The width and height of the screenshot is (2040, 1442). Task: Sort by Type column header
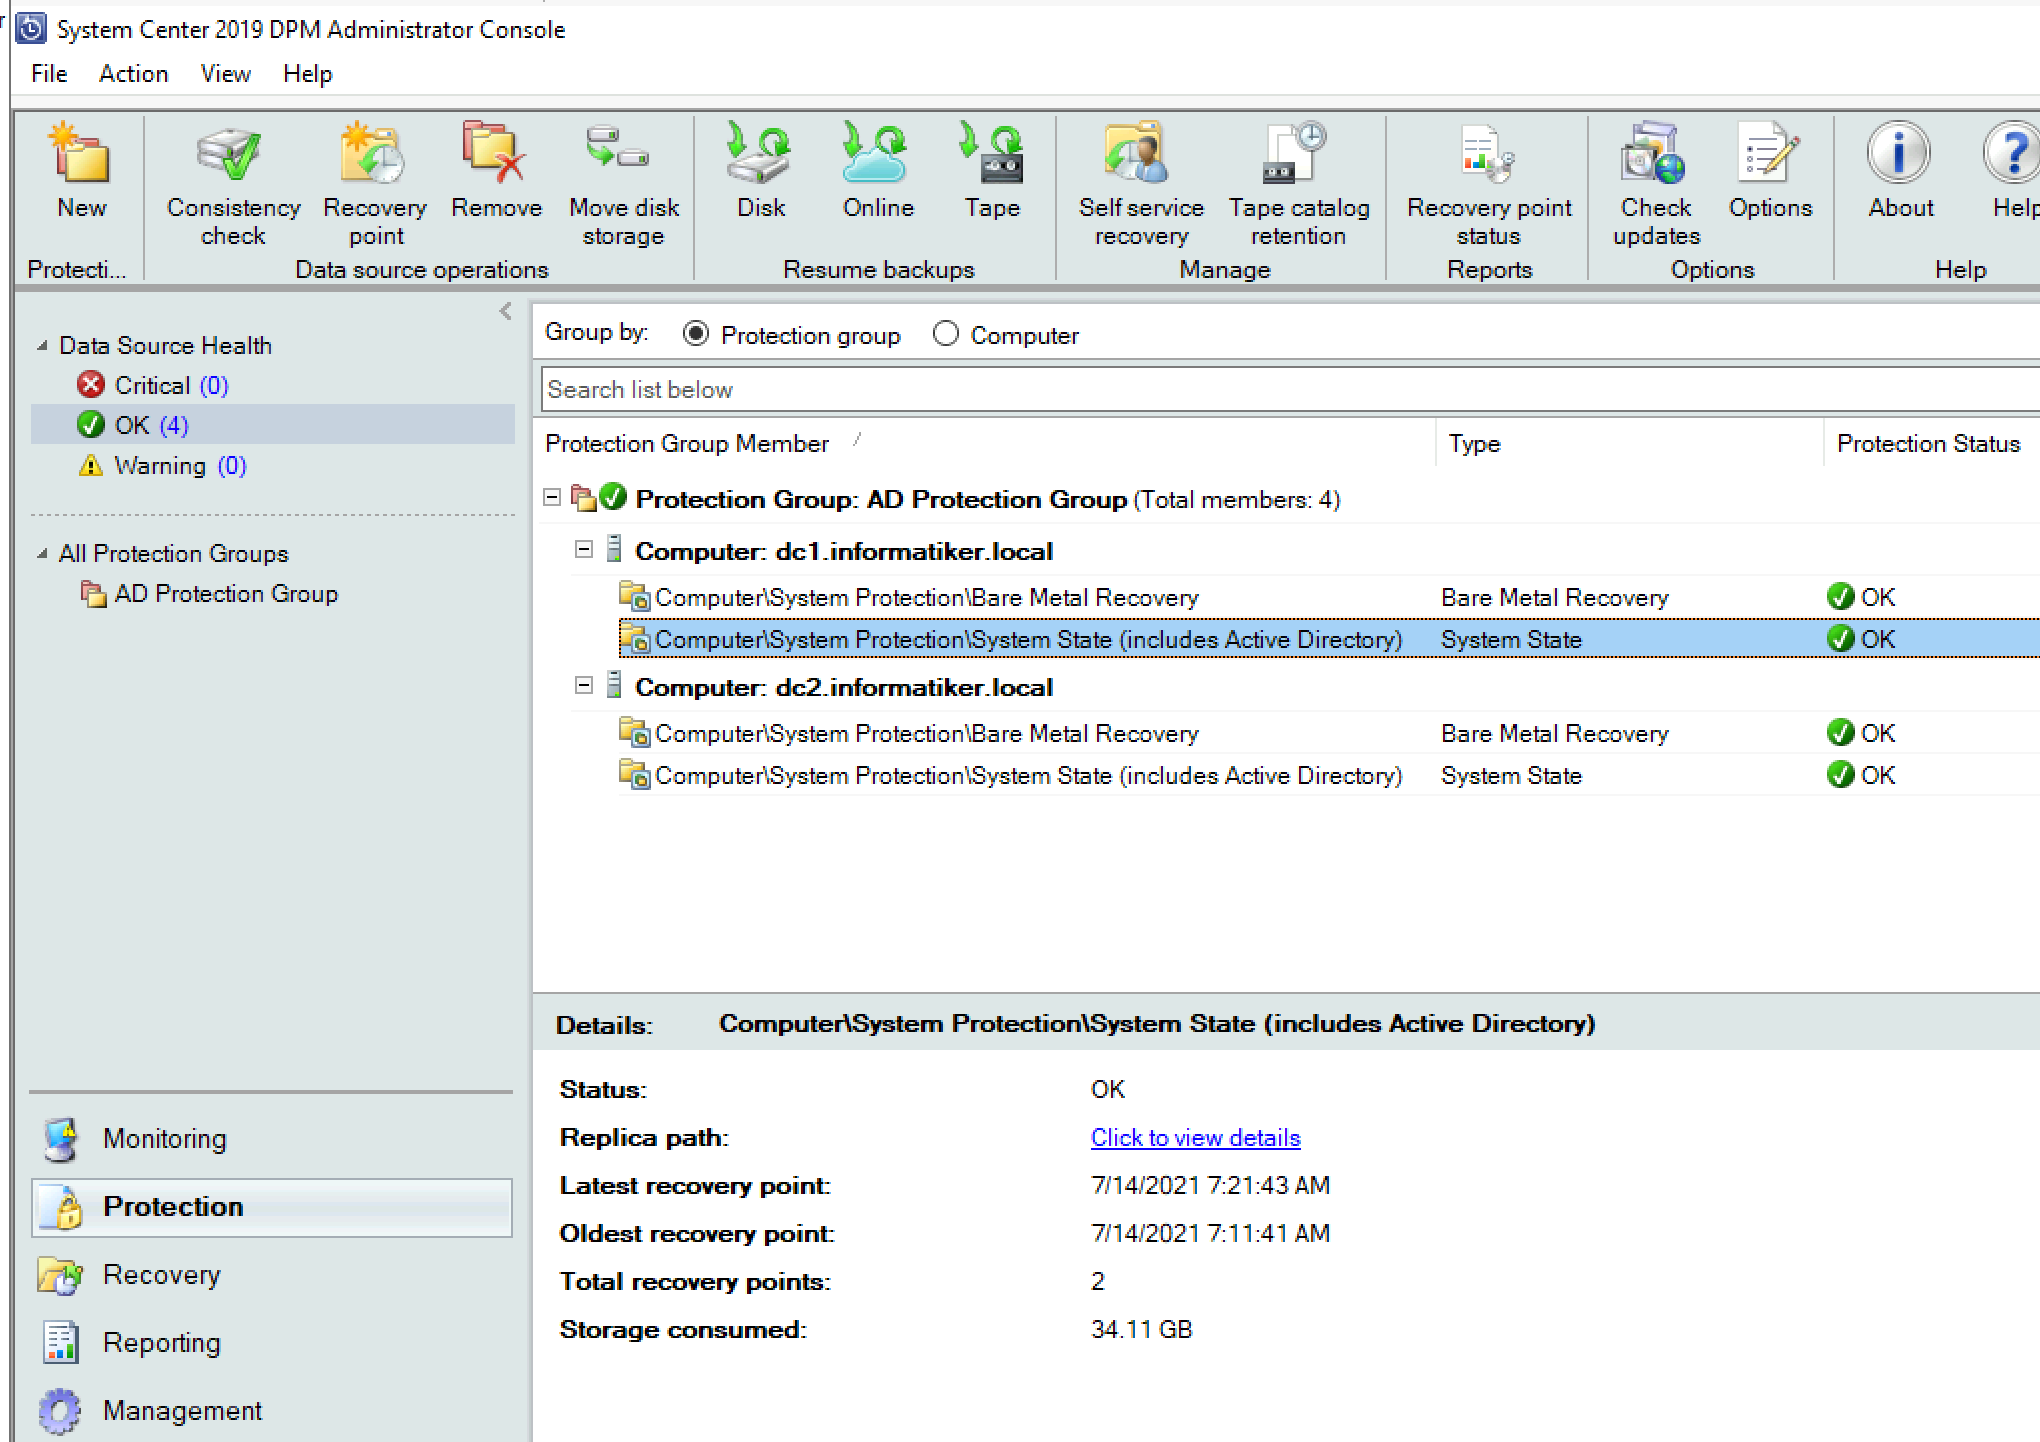tap(1474, 443)
